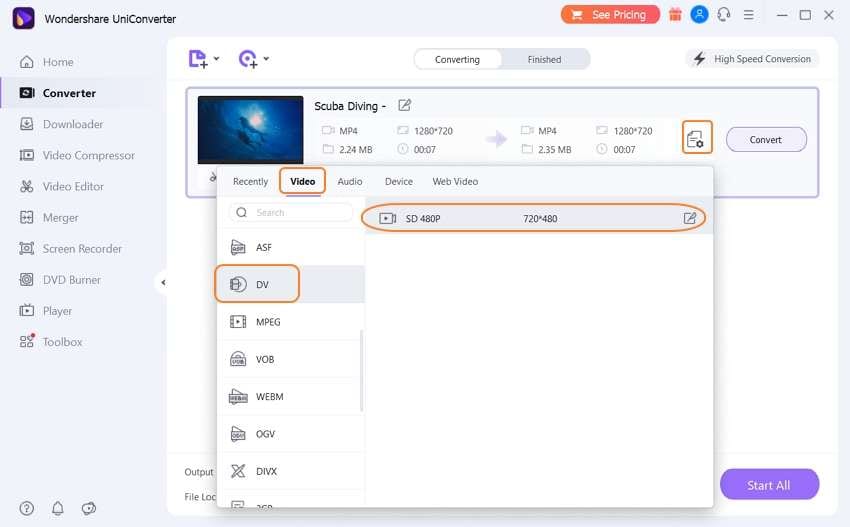Switch to the Finished tab
The height and width of the screenshot is (527, 850).
click(x=544, y=60)
